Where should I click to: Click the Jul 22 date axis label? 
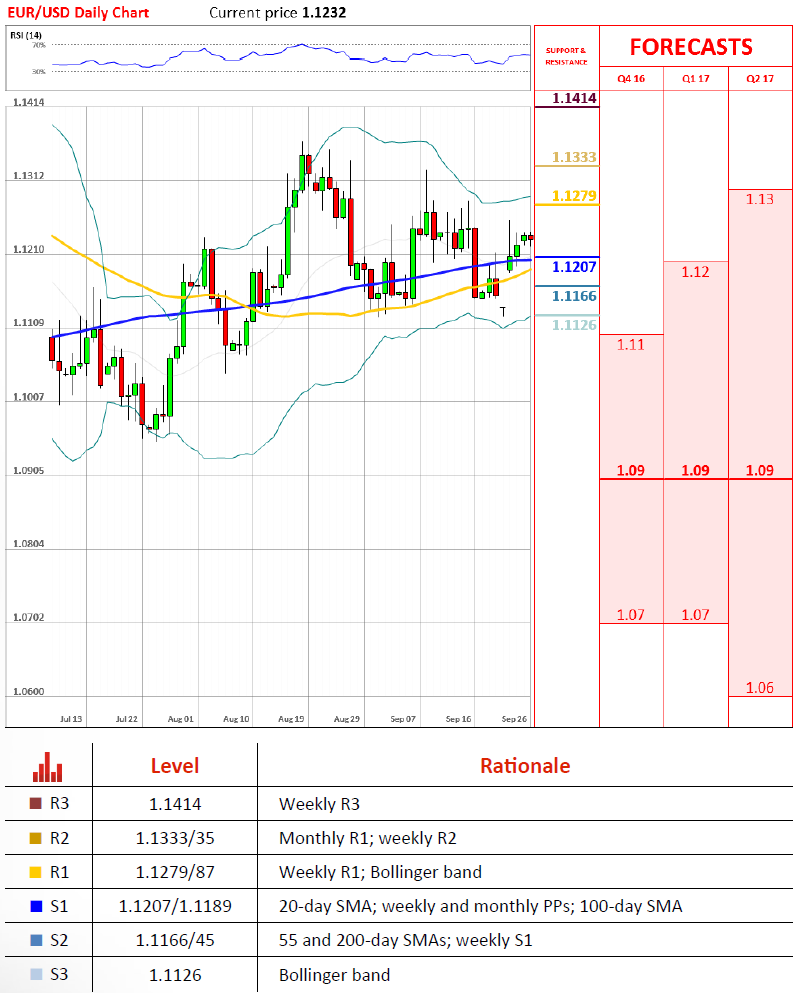[x=127, y=719]
